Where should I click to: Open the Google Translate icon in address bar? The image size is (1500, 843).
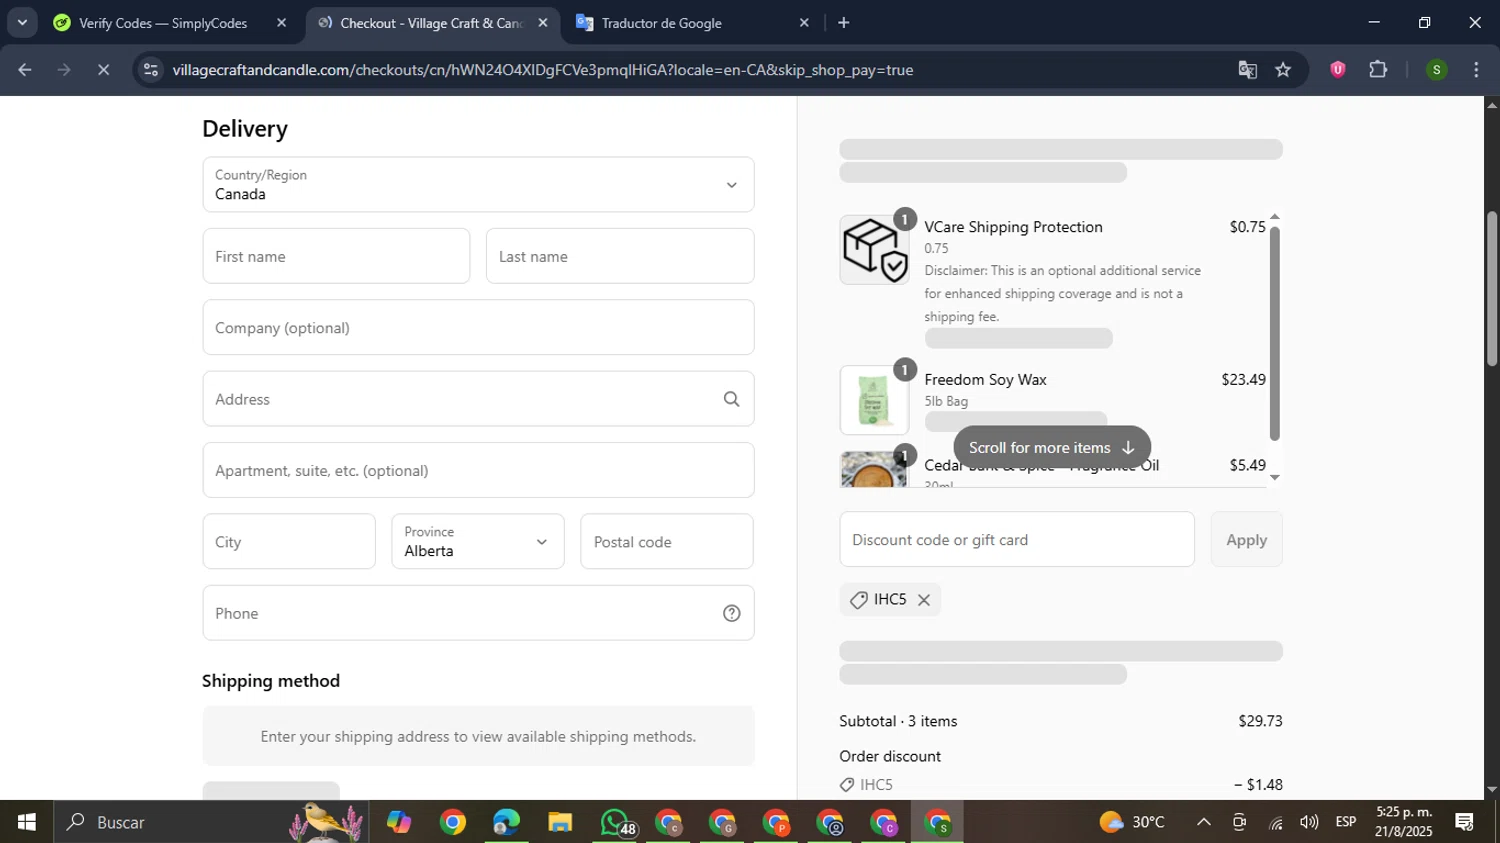[1247, 70]
